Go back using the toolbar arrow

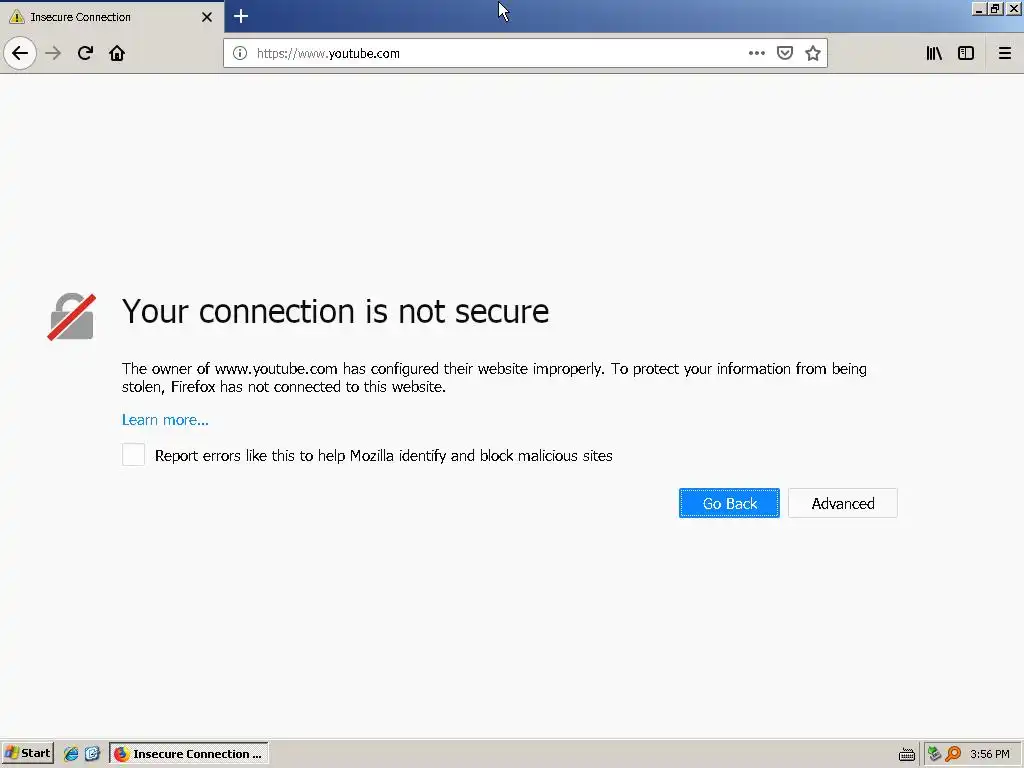pyautogui.click(x=20, y=53)
